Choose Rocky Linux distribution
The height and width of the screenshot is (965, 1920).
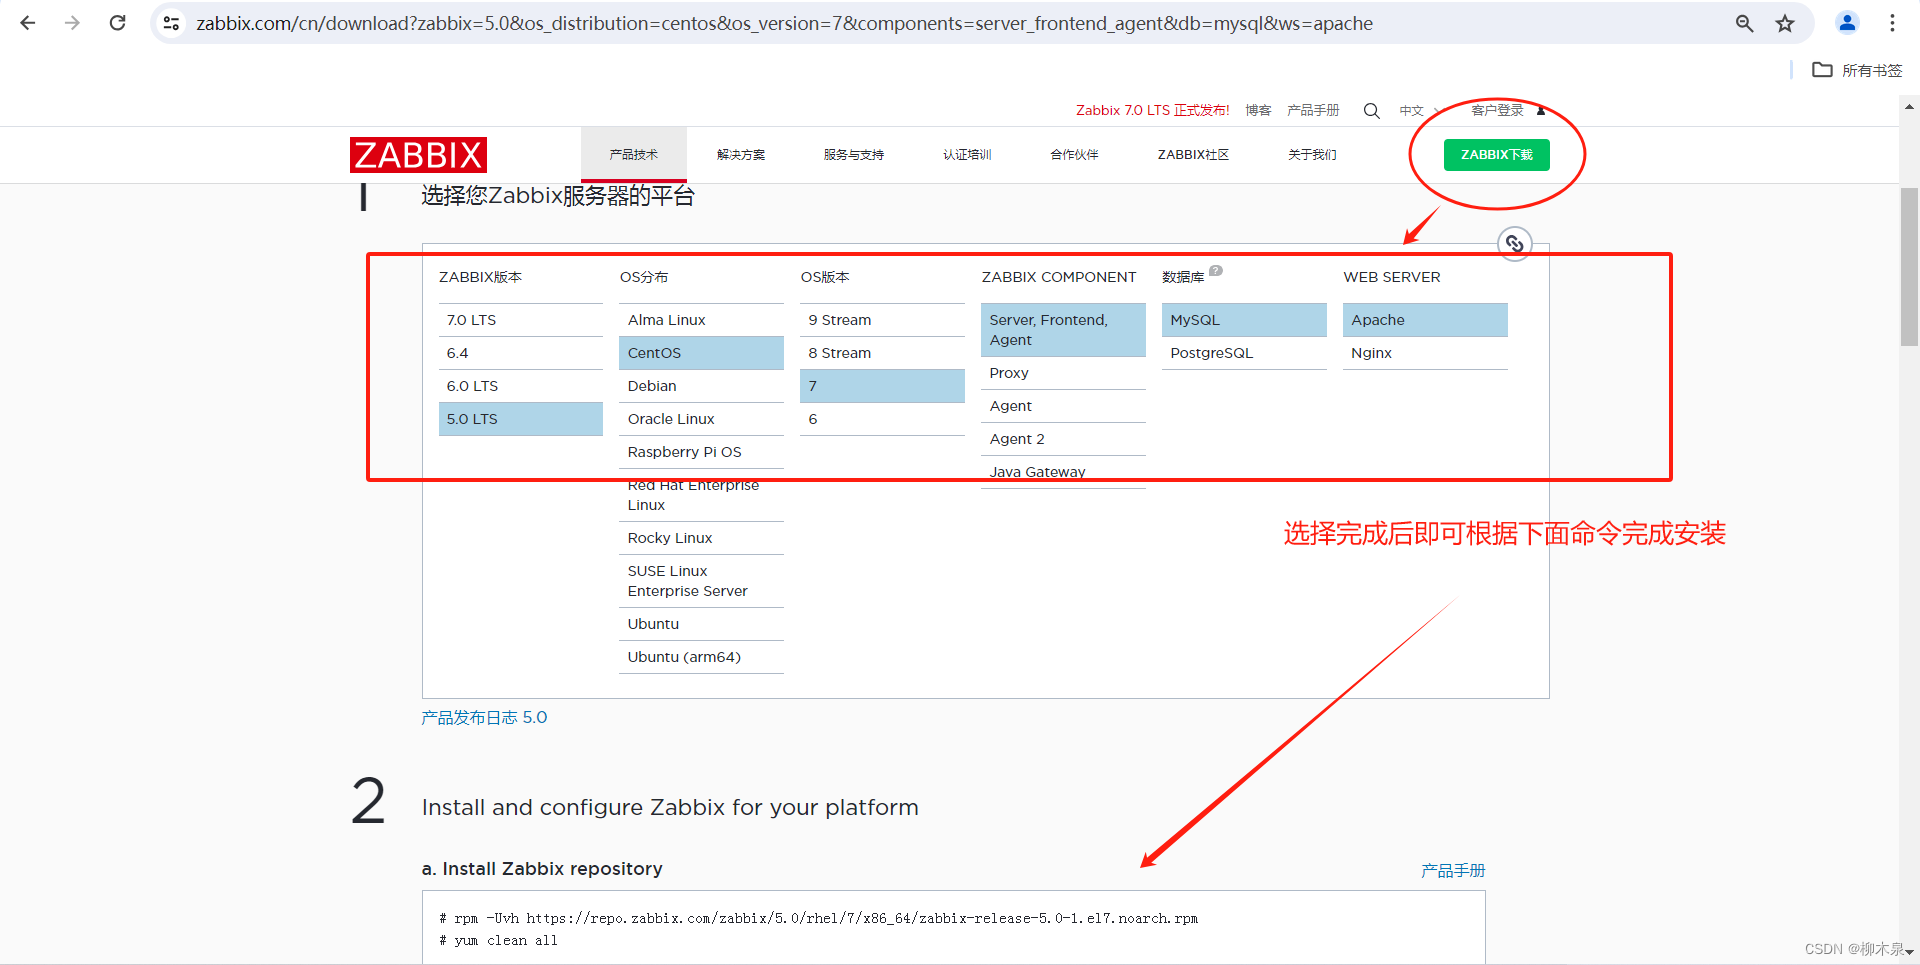click(702, 538)
